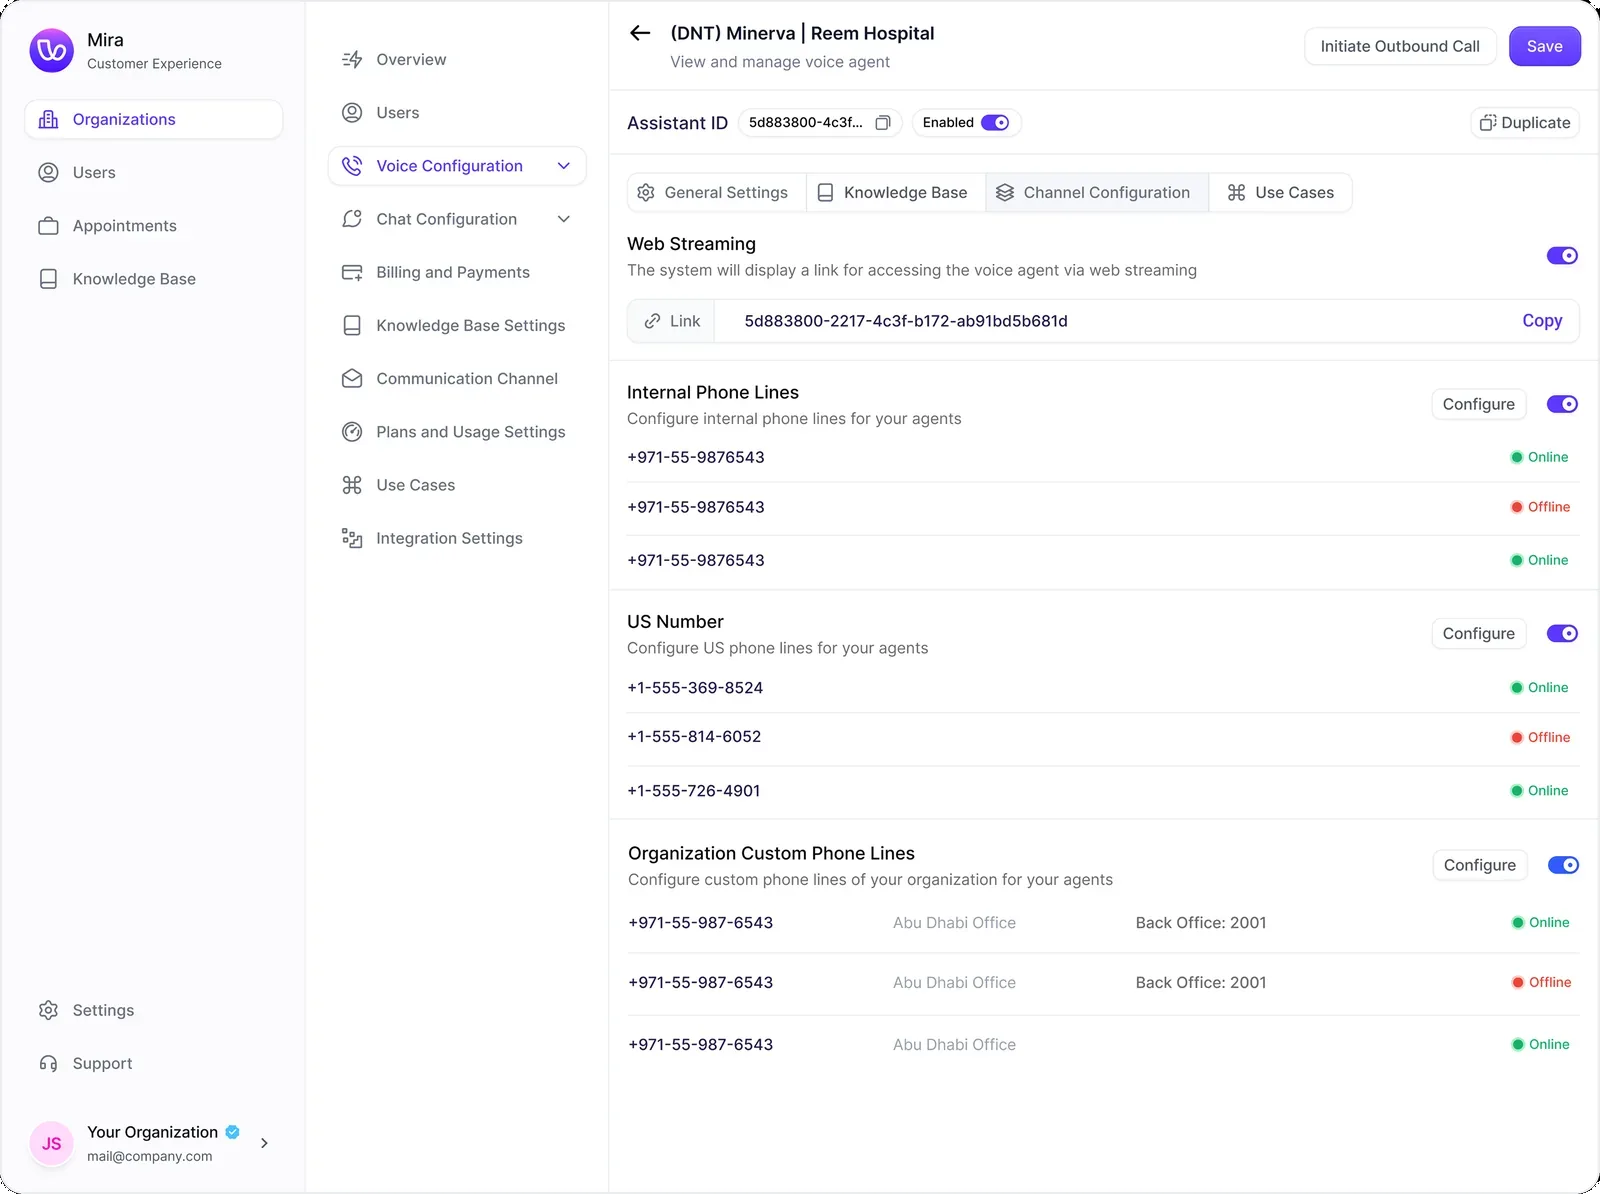This screenshot has width=1600, height=1194.
Task: Open the Your Organization account chevron
Action: tap(264, 1143)
